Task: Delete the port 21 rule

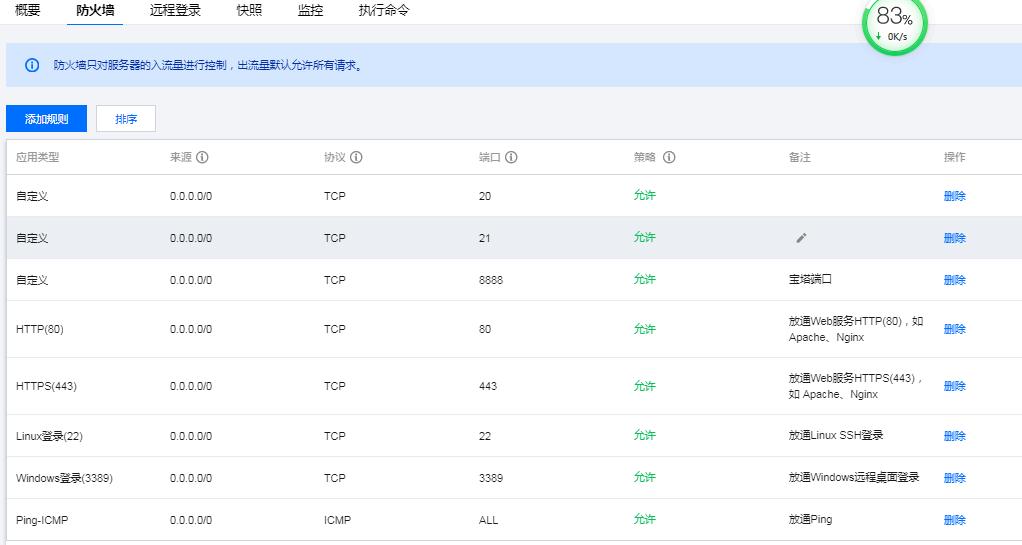Action: pos(954,238)
